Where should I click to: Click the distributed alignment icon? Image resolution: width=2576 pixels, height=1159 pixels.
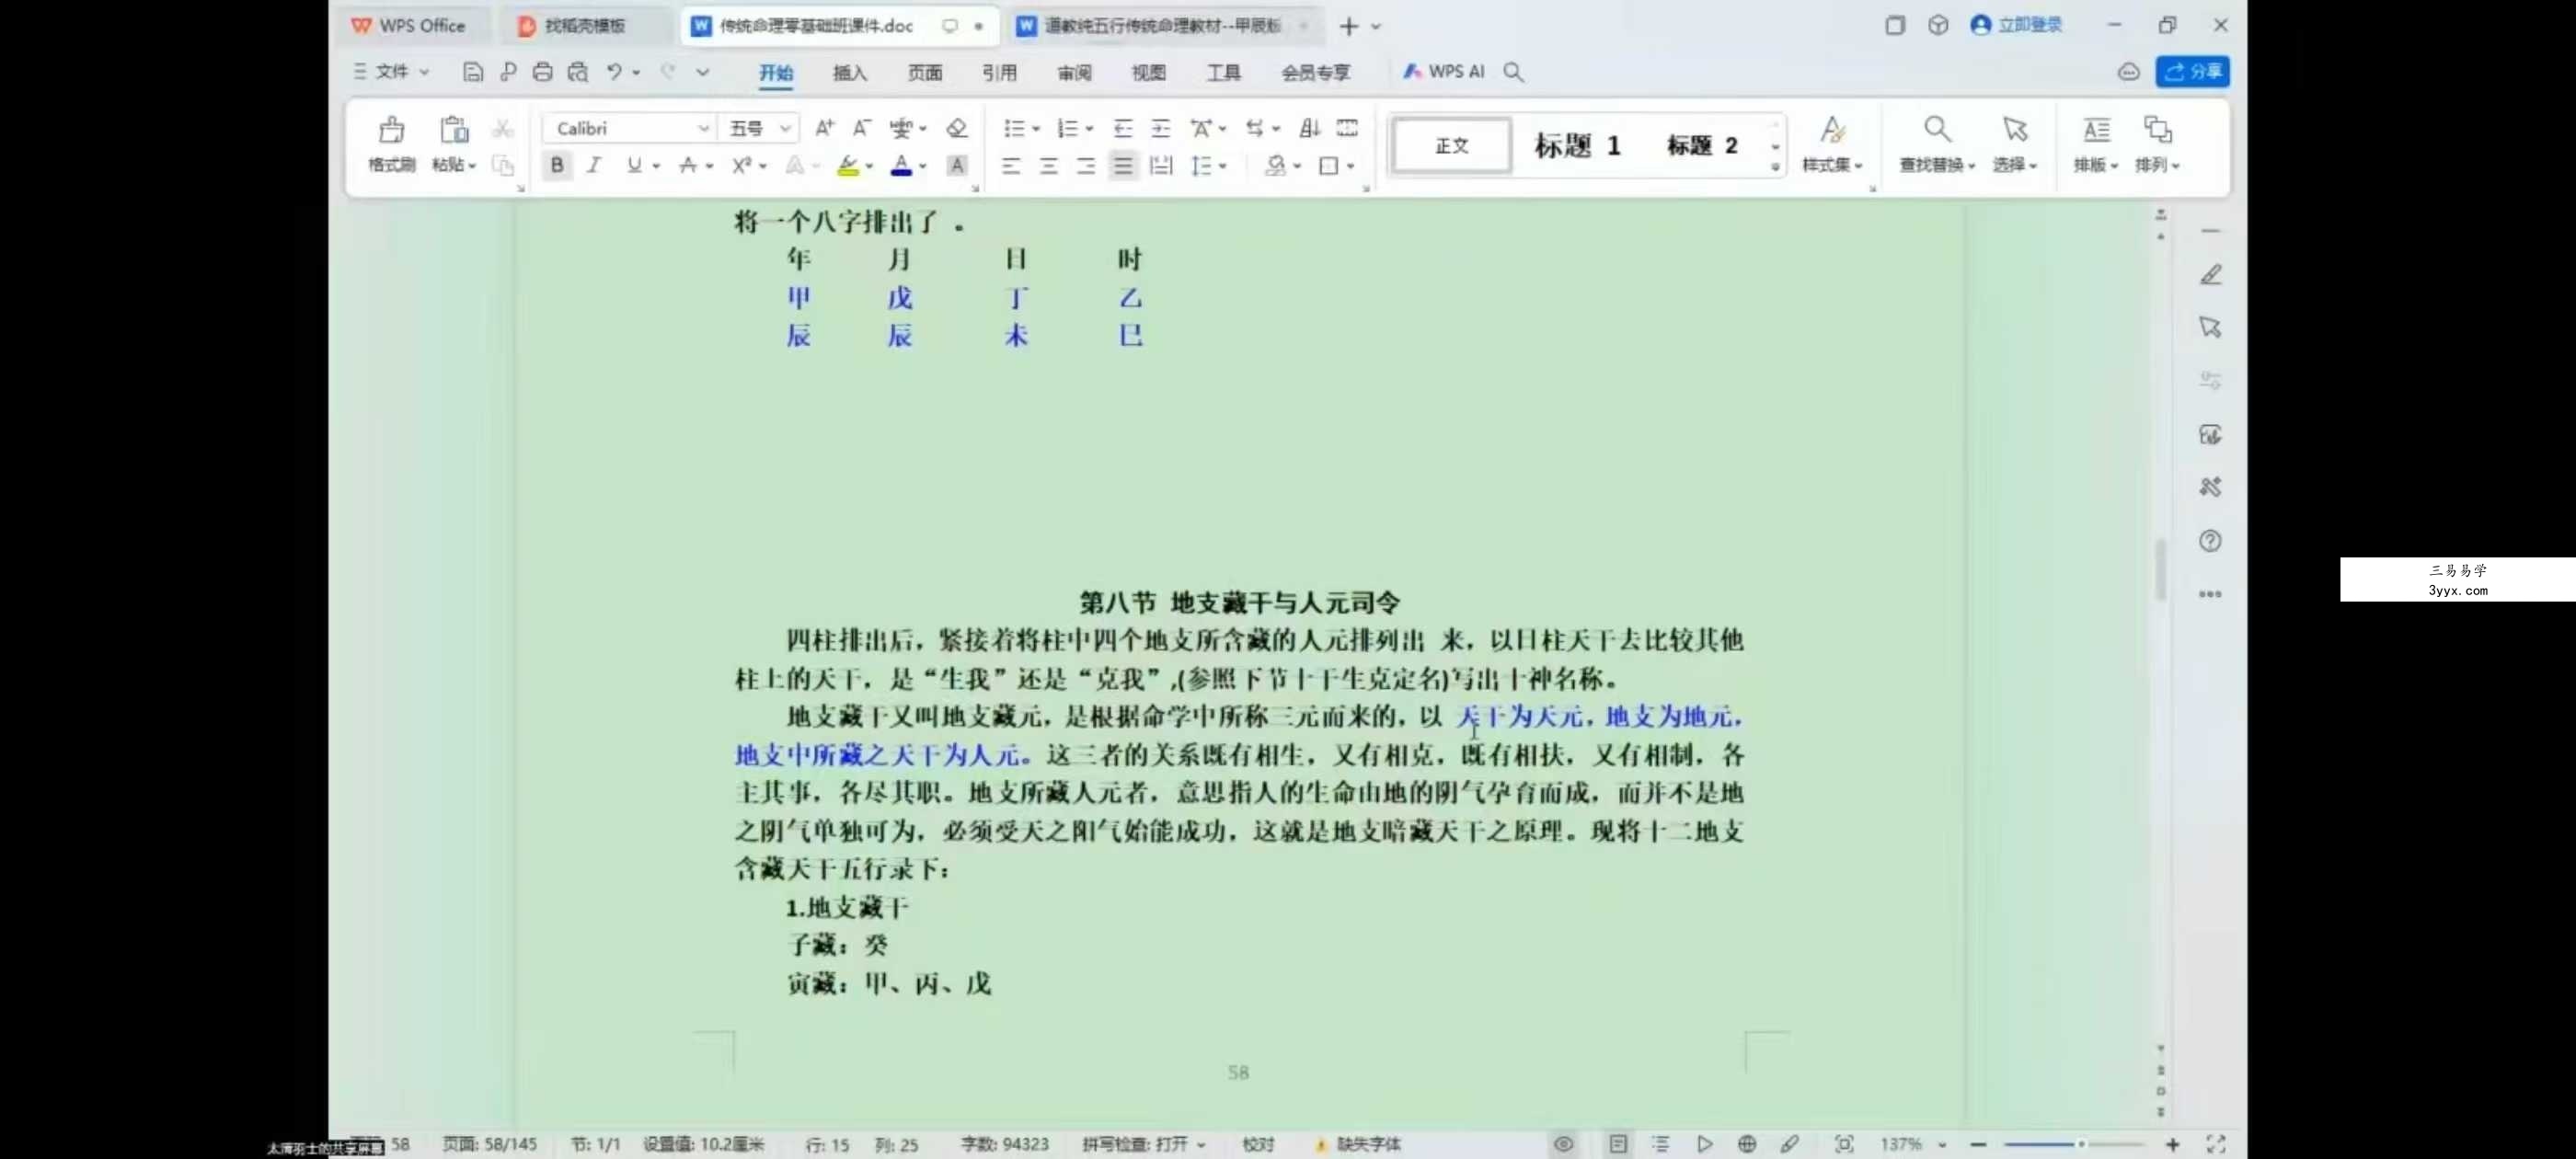(1160, 166)
